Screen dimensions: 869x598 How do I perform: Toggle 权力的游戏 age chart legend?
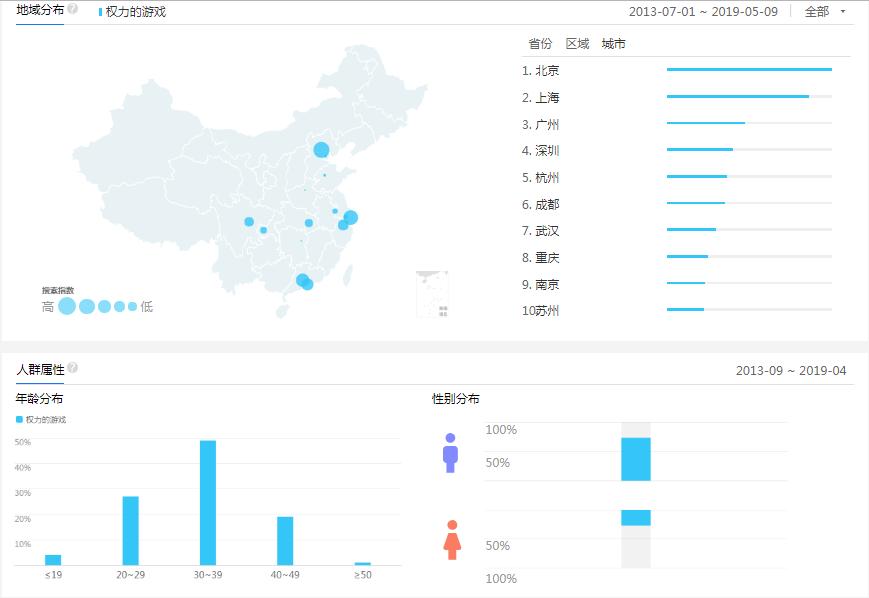[x=41, y=420]
